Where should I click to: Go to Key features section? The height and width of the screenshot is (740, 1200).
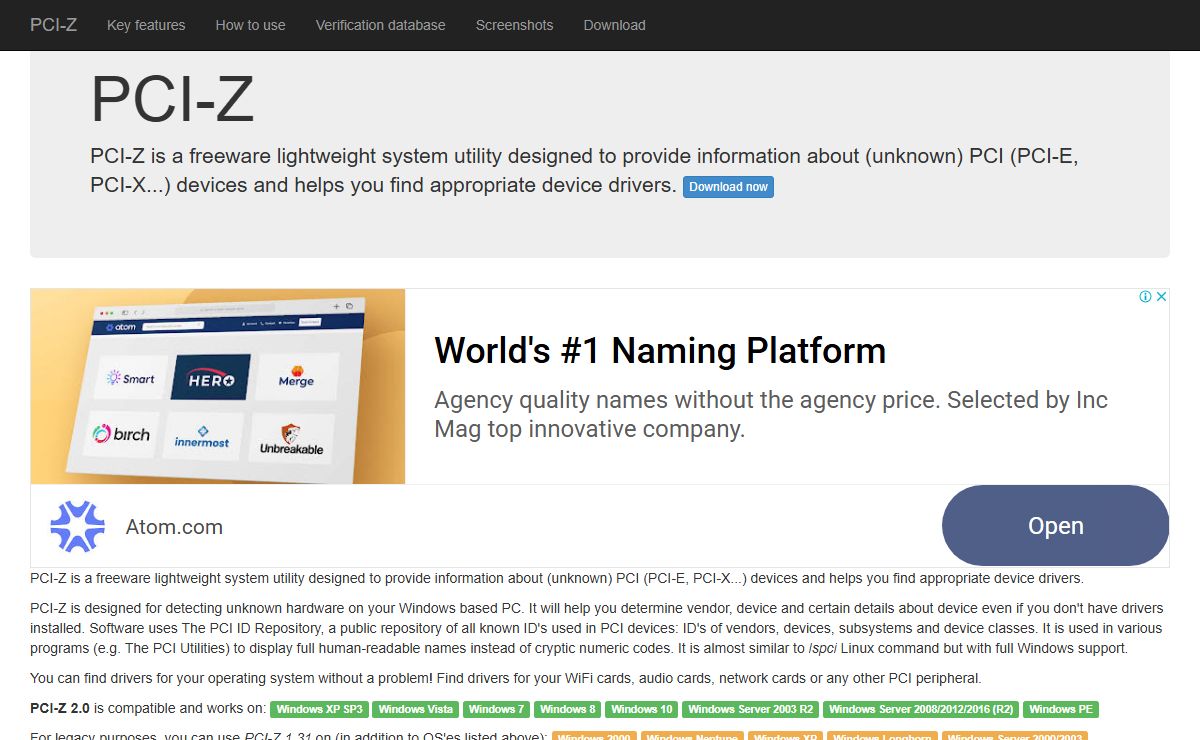pyautogui.click(x=146, y=25)
